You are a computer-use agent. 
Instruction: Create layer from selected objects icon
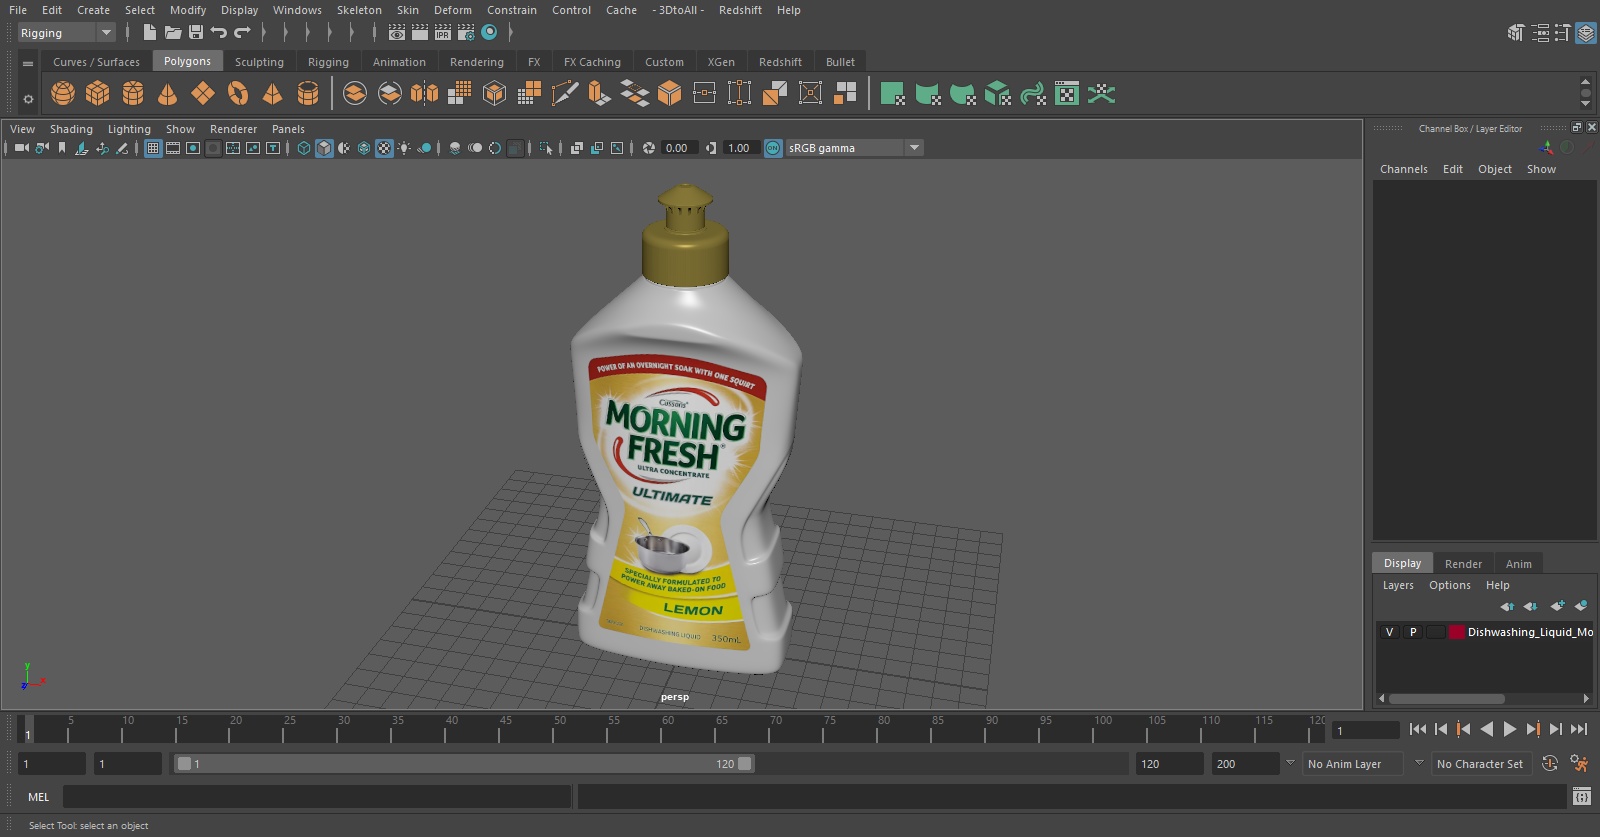(1581, 606)
